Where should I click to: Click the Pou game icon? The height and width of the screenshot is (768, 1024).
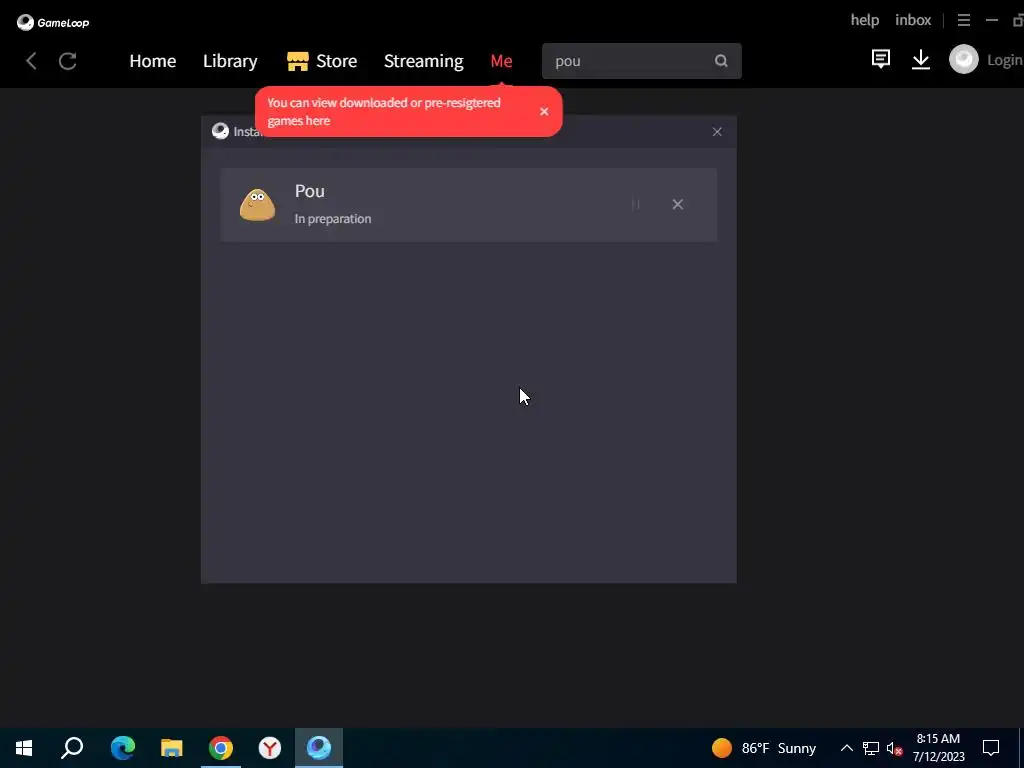(257, 204)
